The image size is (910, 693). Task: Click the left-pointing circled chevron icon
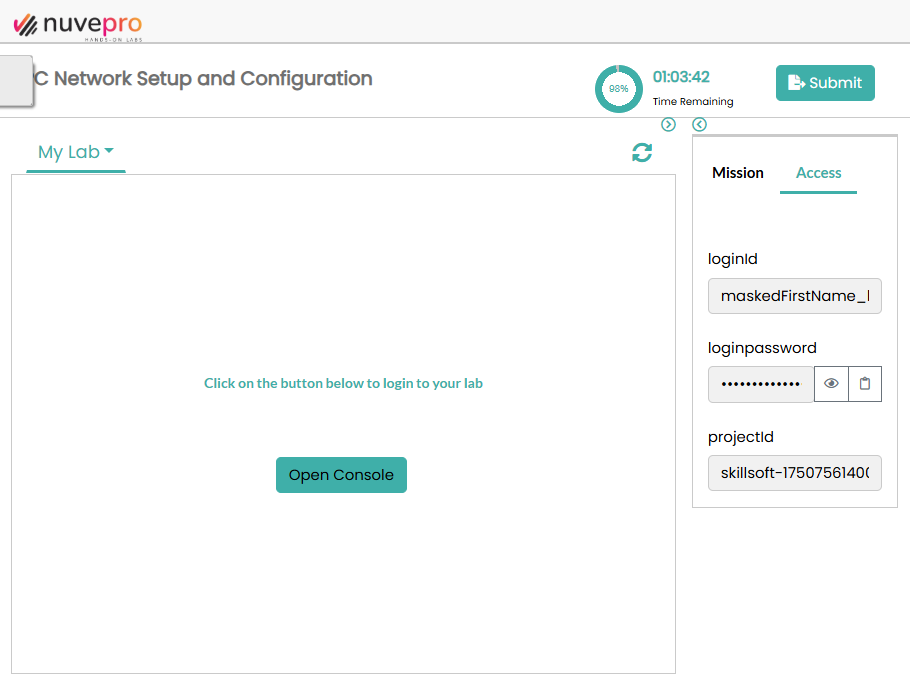699,124
